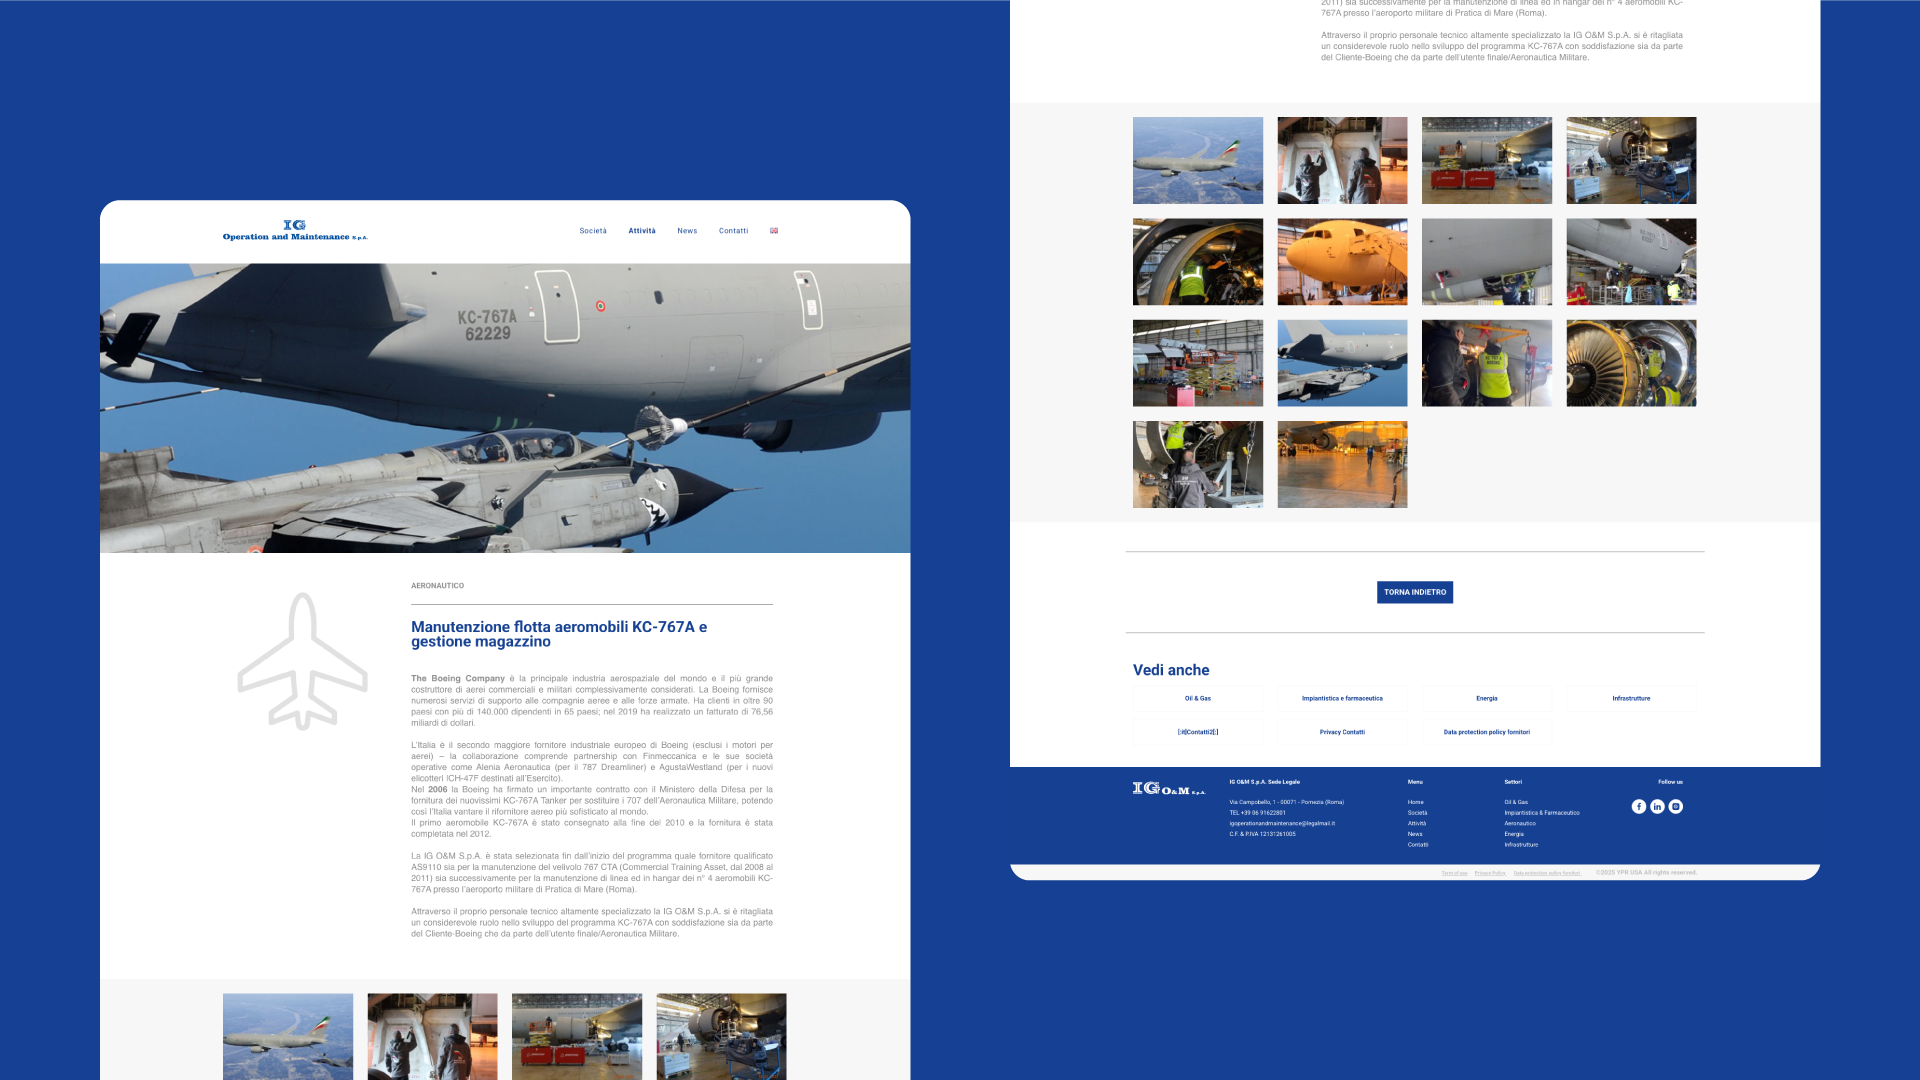This screenshot has width=1920, height=1080.
Task: Click Aeronautico in footer Settori list
Action: [1520, 824]
